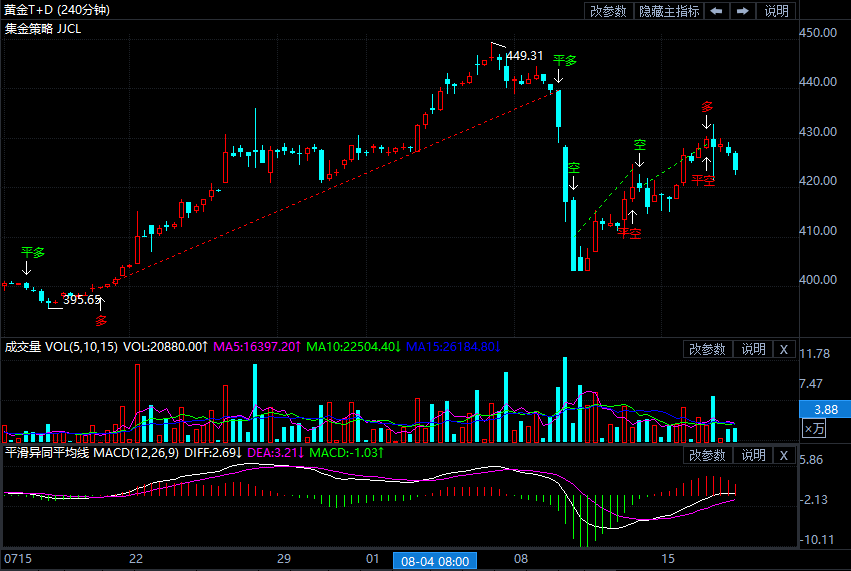Click the red 多 signal marker near 395.65
Image resolution: width=851 pixels, height=571 pixels.
pos(101,321)
